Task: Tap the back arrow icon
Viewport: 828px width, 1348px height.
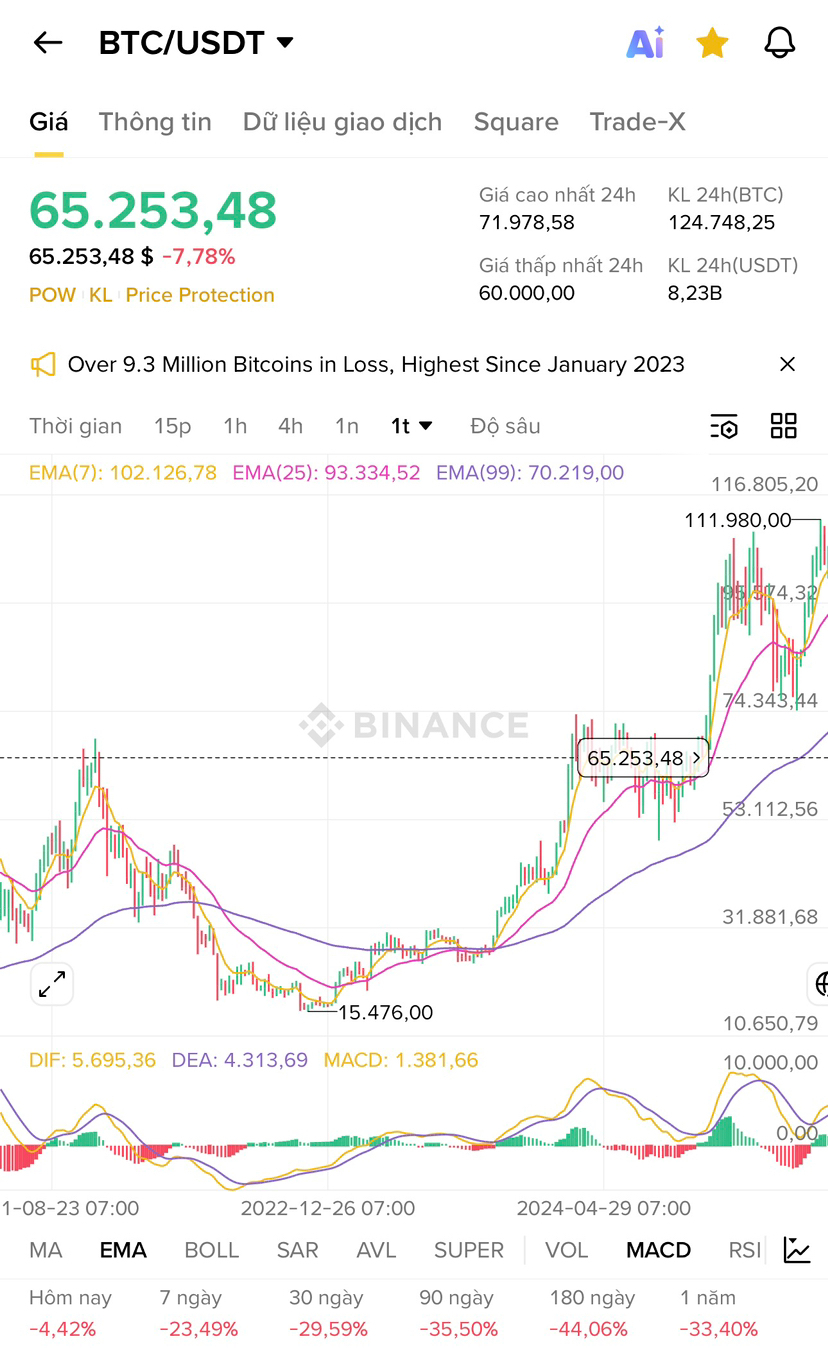Action: point(47,42)
